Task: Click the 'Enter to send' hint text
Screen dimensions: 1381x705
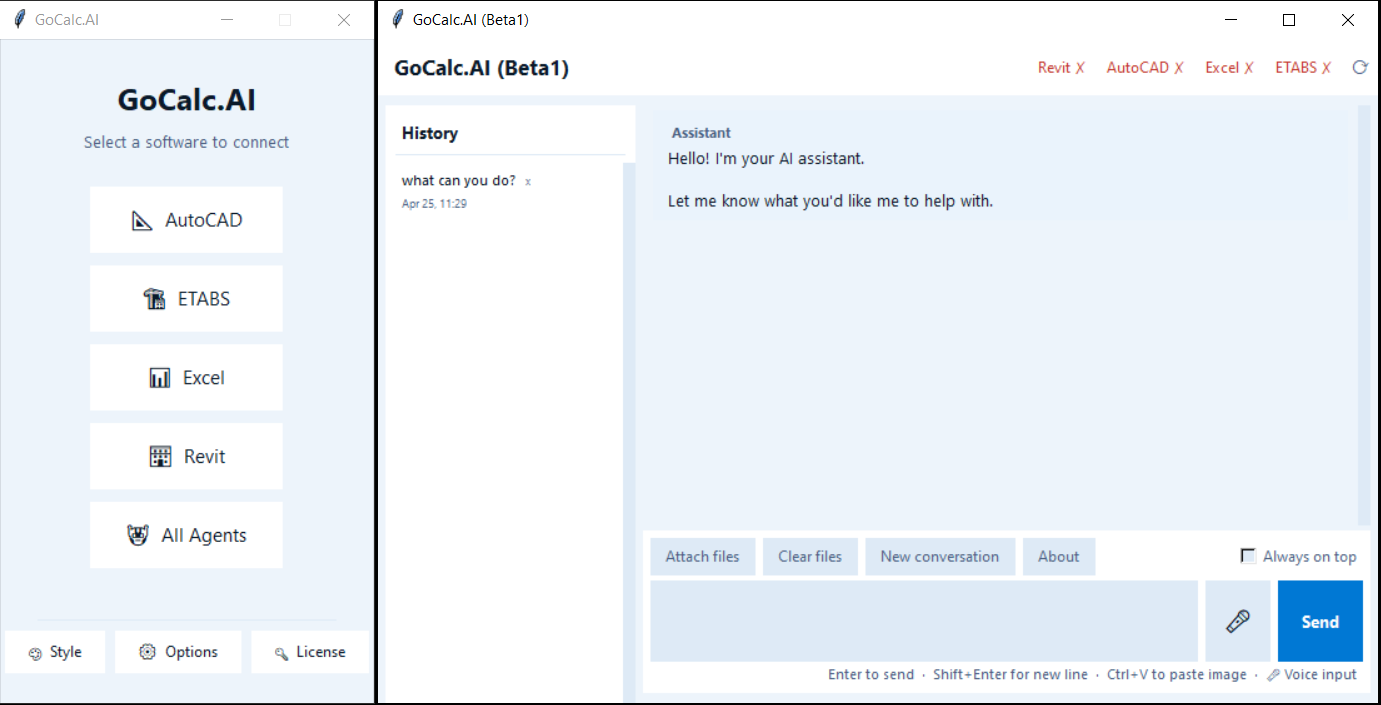Action: pyautogui.click(x=871, y=675)
